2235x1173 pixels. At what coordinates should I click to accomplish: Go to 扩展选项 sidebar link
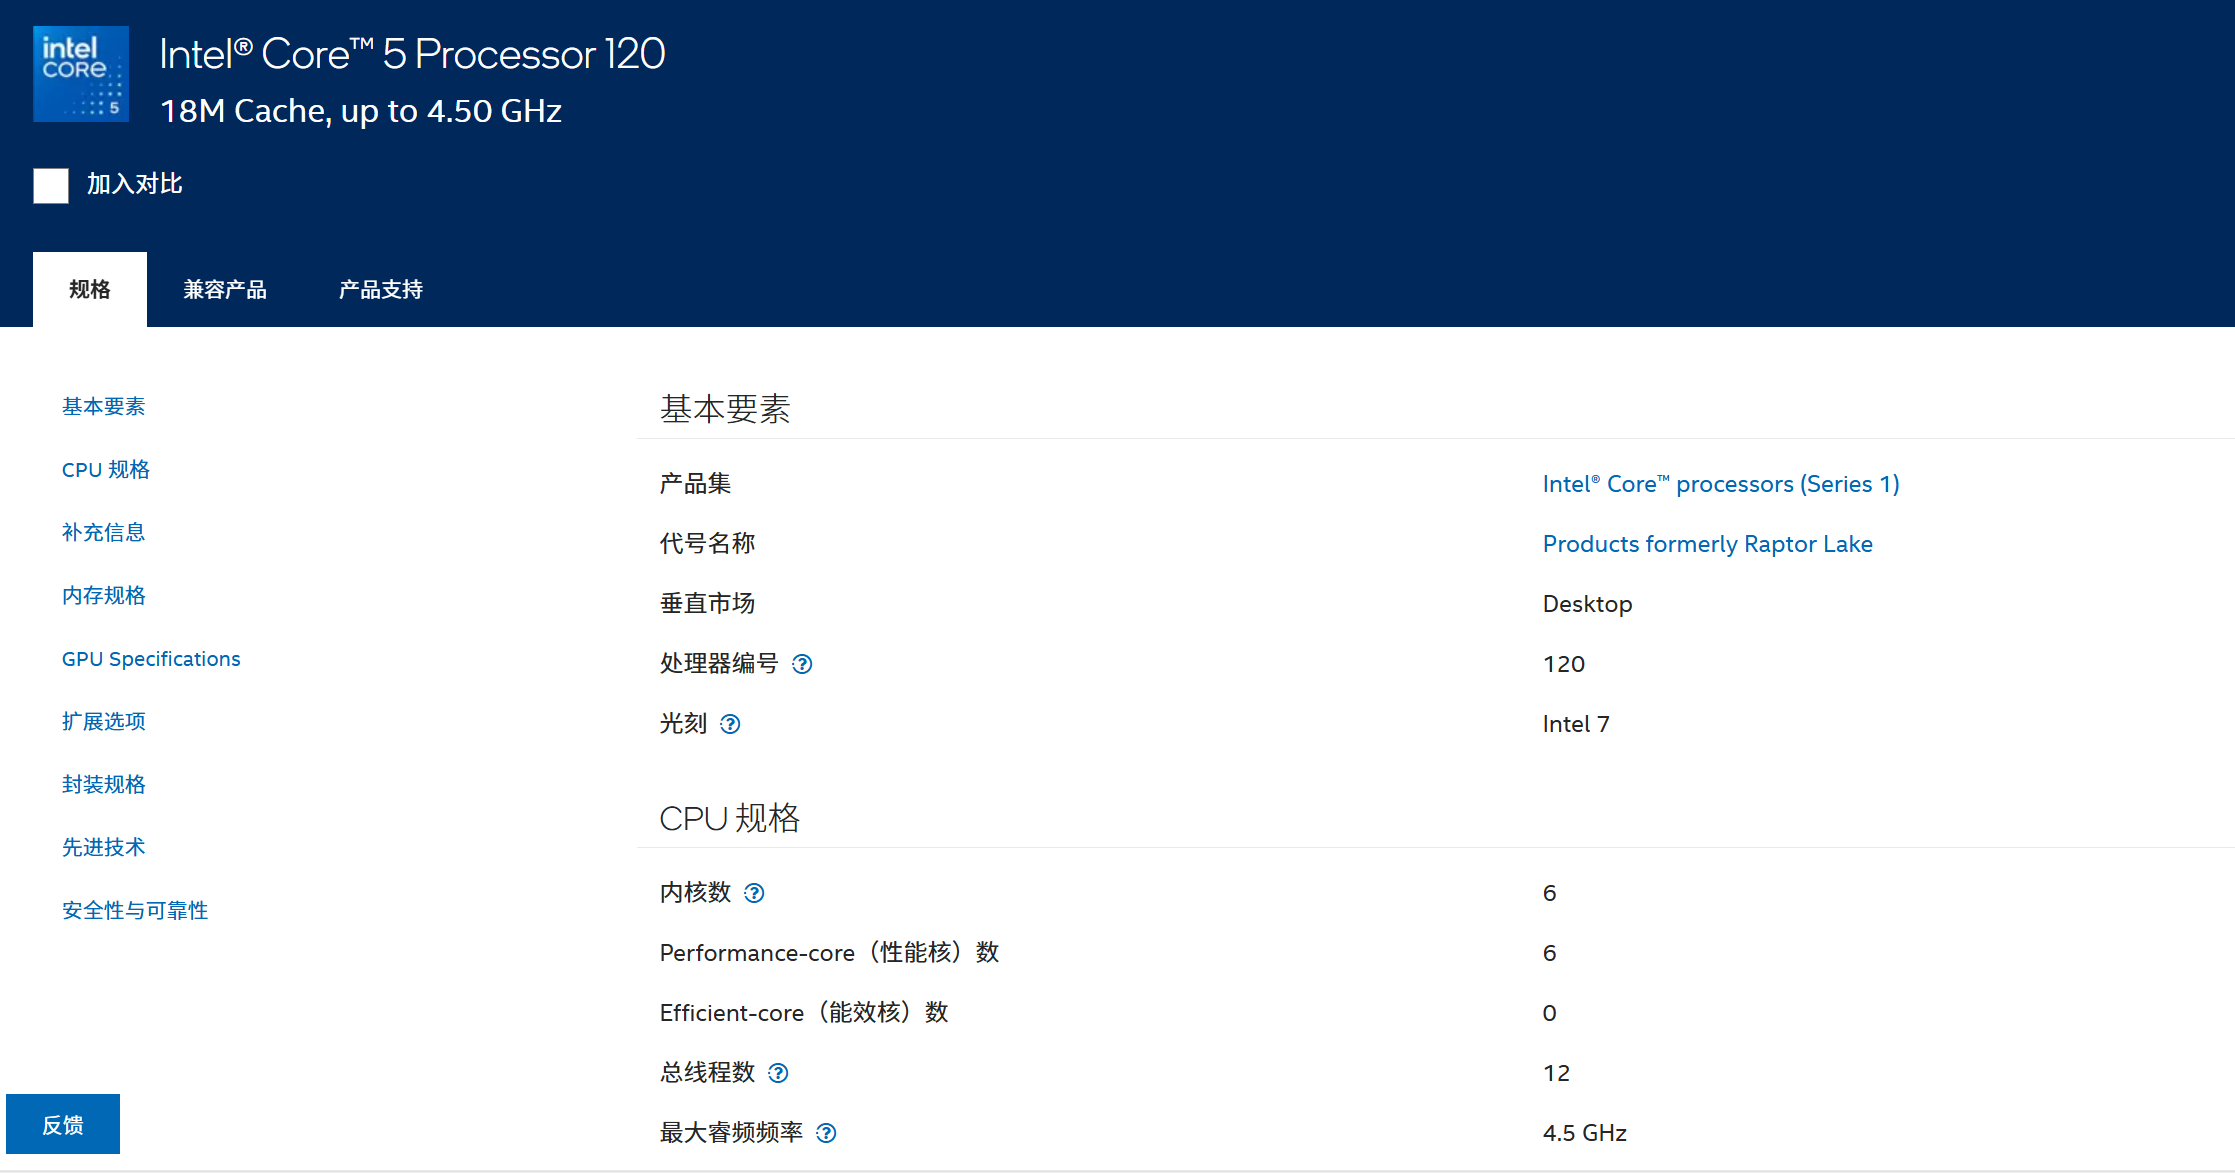104,721
